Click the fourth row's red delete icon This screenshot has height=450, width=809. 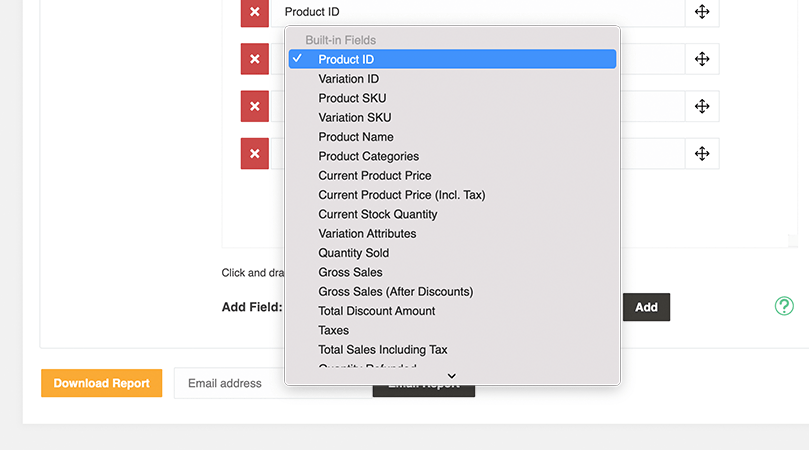(254, 153)
